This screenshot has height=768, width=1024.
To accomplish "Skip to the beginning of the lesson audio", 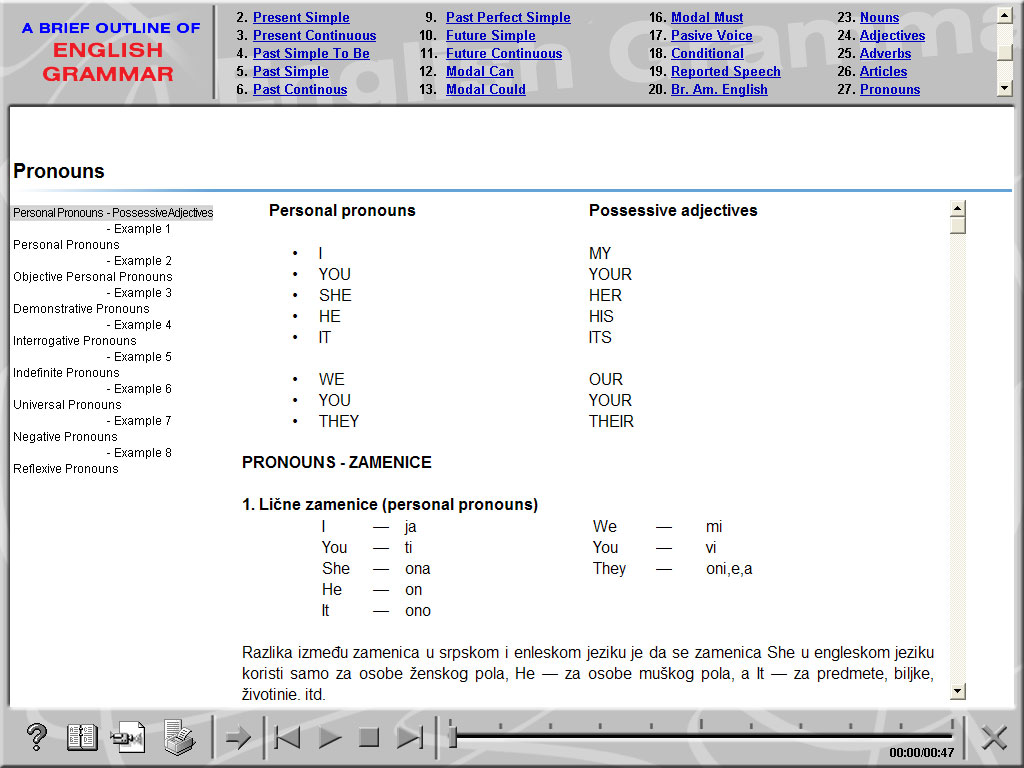I will click(287, 737).
